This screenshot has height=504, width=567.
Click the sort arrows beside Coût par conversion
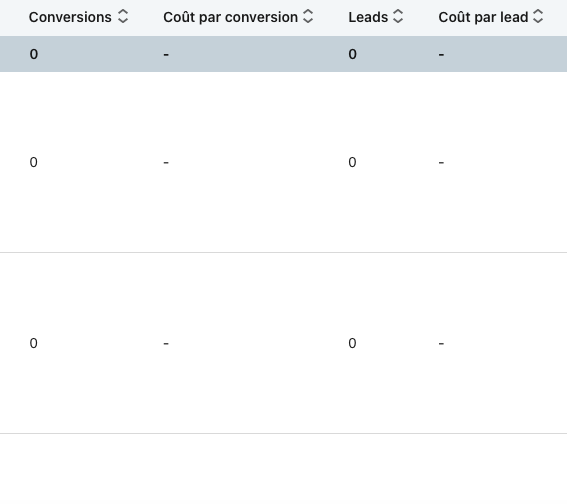[308, 17]
